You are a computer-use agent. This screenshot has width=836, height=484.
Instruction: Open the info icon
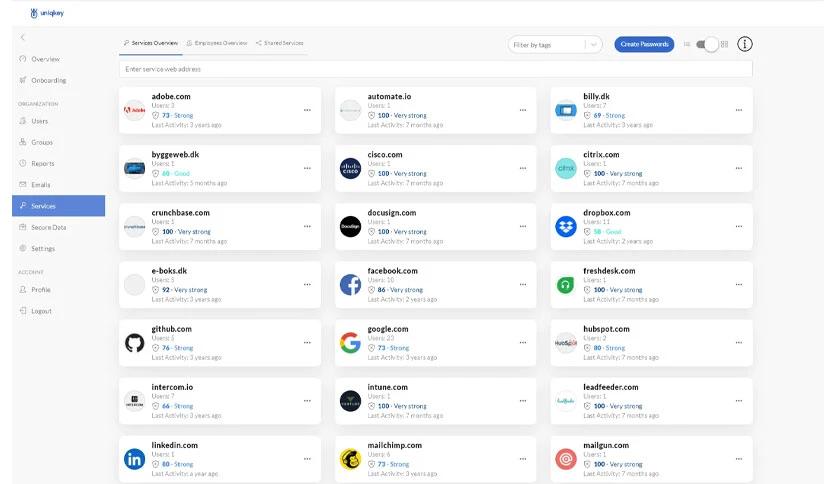click(745, 44)
